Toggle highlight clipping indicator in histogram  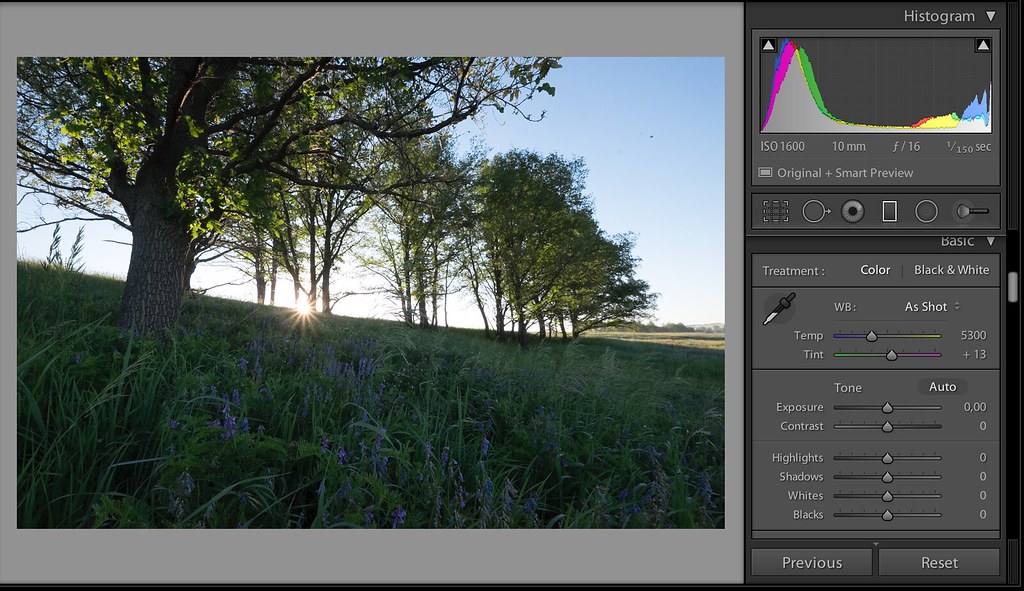[x=983, y=45]
